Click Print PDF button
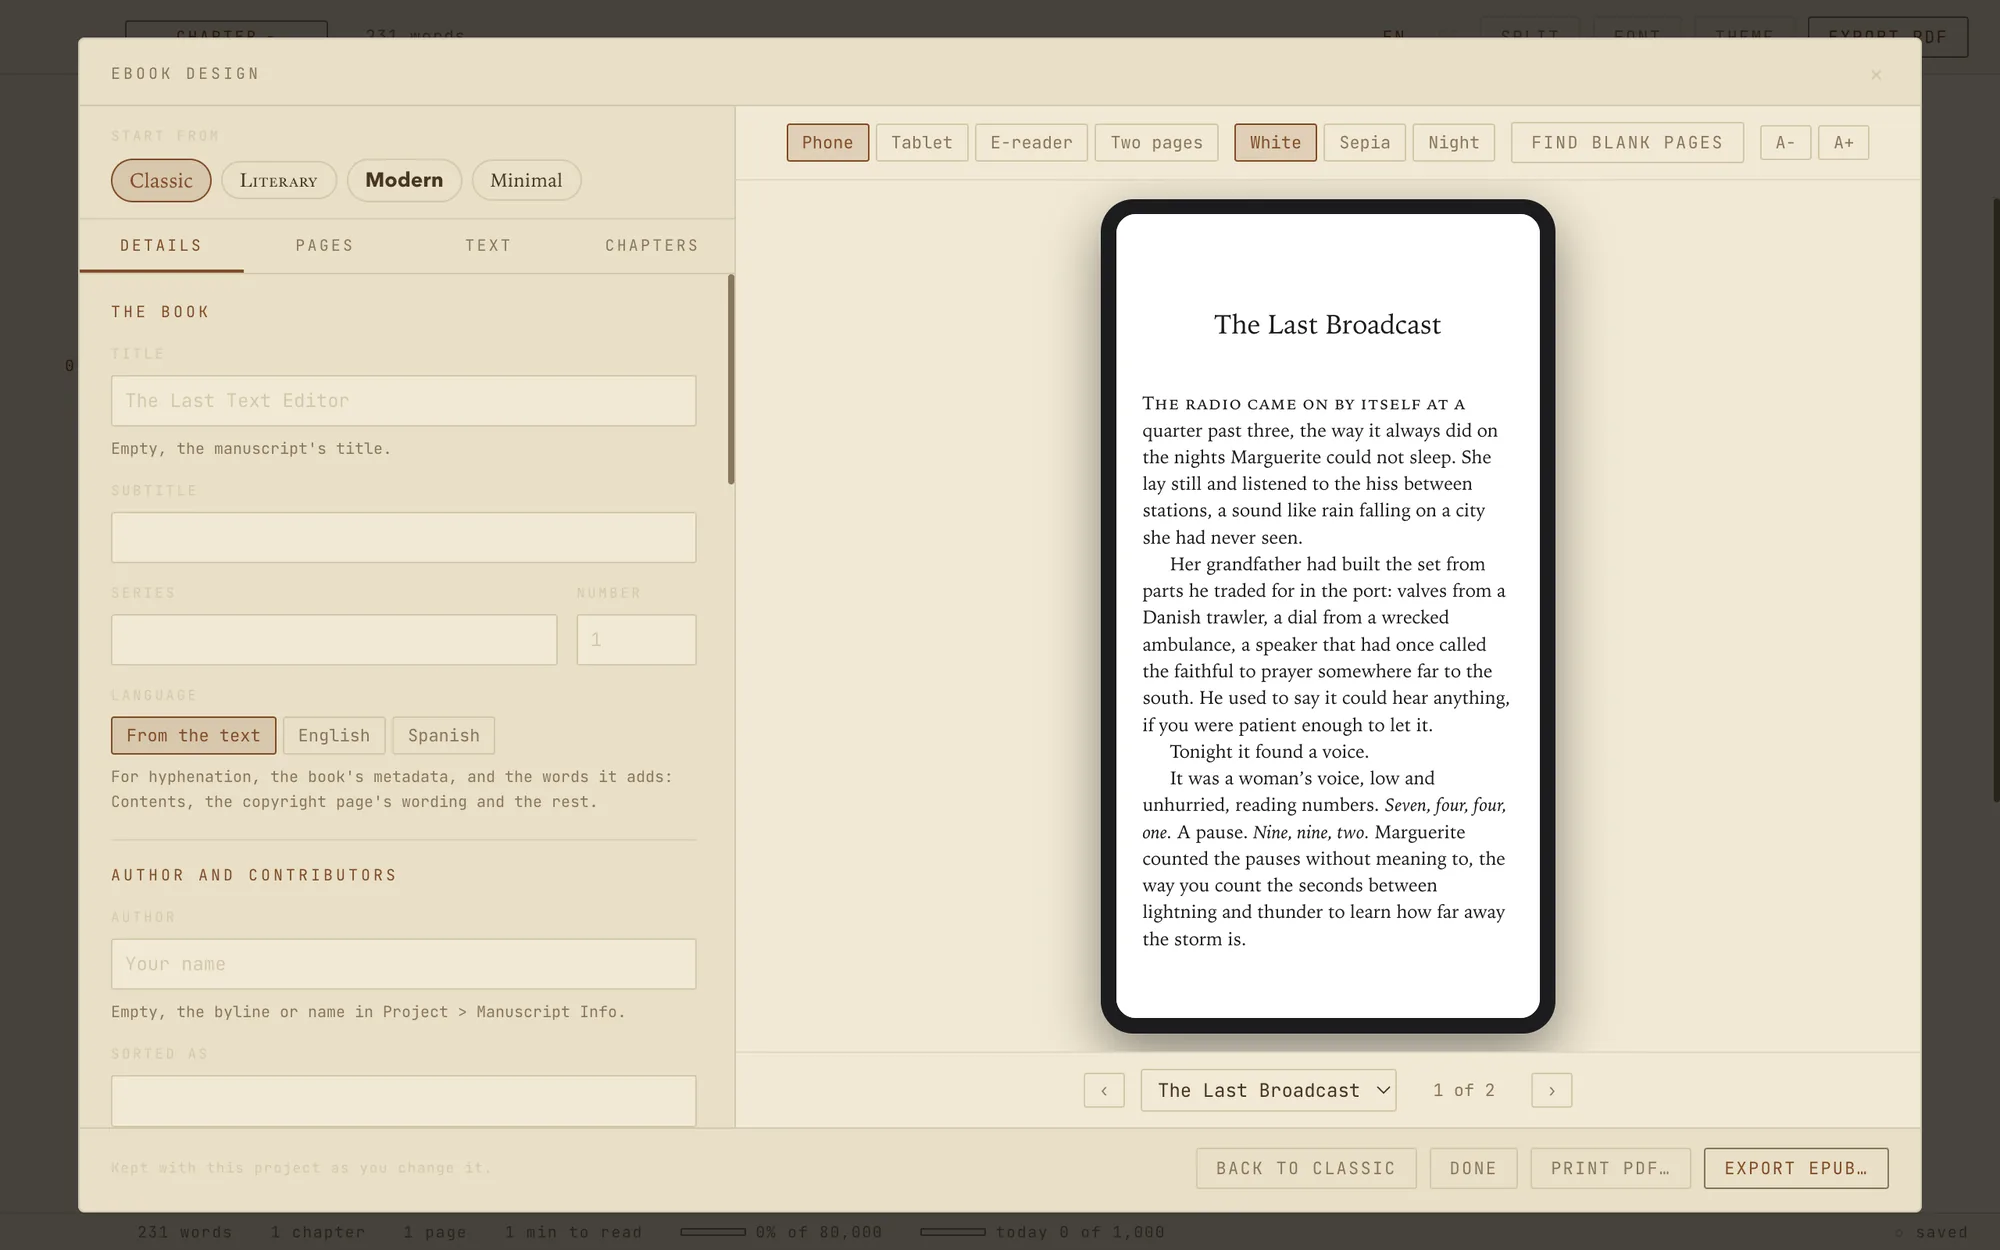This screenshot has height=1250, width=2000. tap(1610, 1168)
